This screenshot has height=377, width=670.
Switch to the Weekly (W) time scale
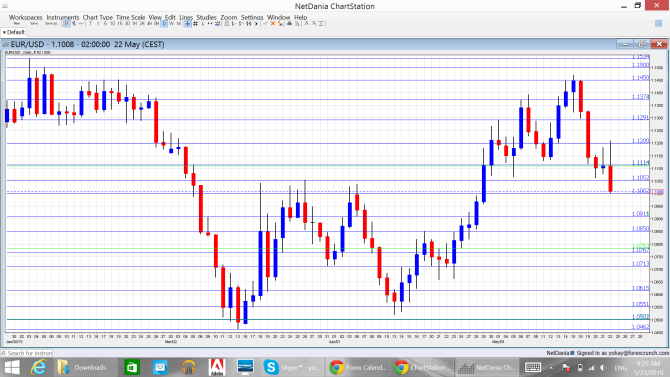point(171,24)
